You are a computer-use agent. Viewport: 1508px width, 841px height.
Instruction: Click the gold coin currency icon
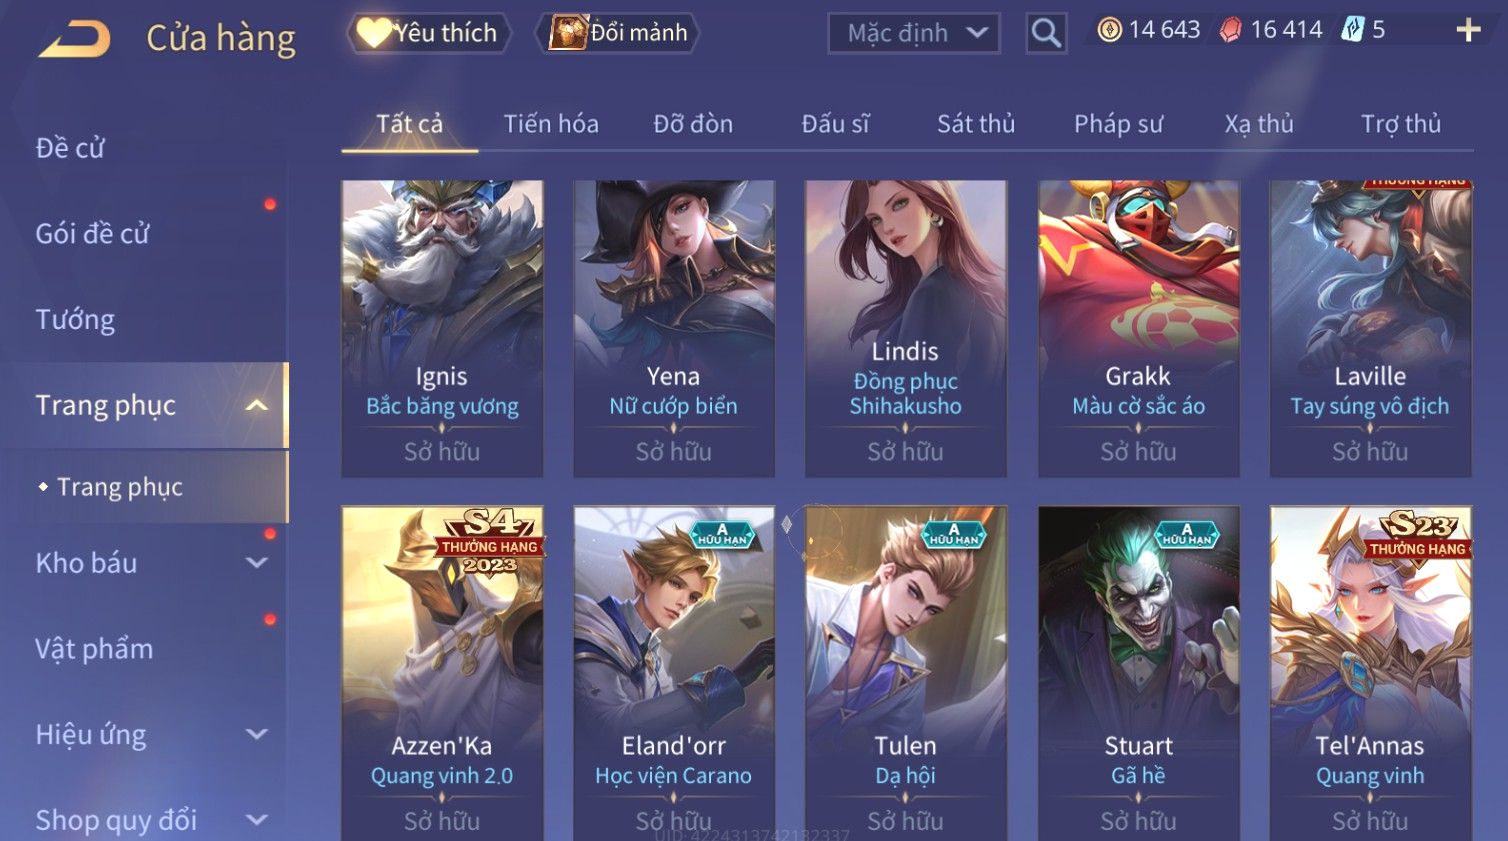coord(1109,30)
